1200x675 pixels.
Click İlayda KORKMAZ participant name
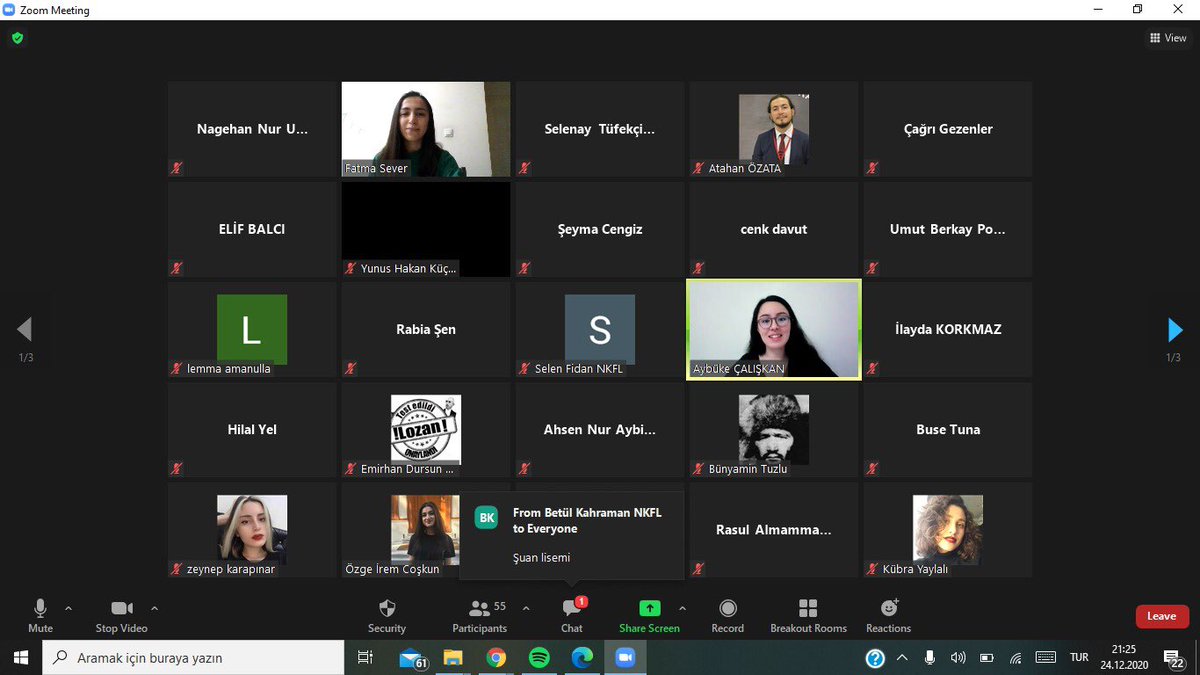(x=948, y=329)
